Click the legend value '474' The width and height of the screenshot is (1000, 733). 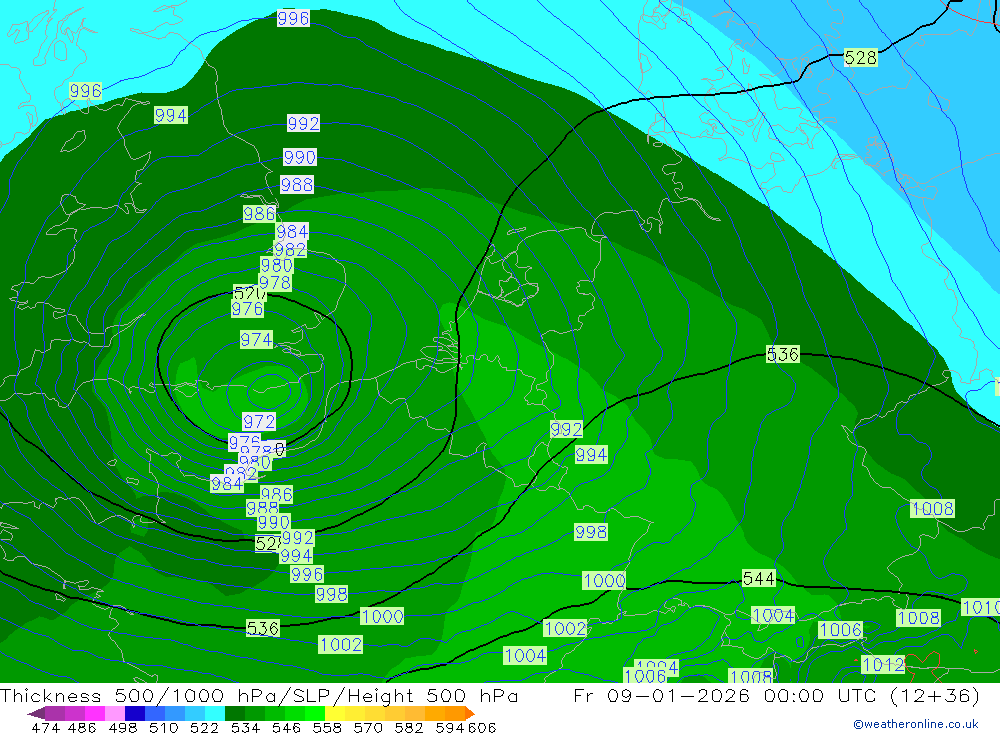pos(45,727)
